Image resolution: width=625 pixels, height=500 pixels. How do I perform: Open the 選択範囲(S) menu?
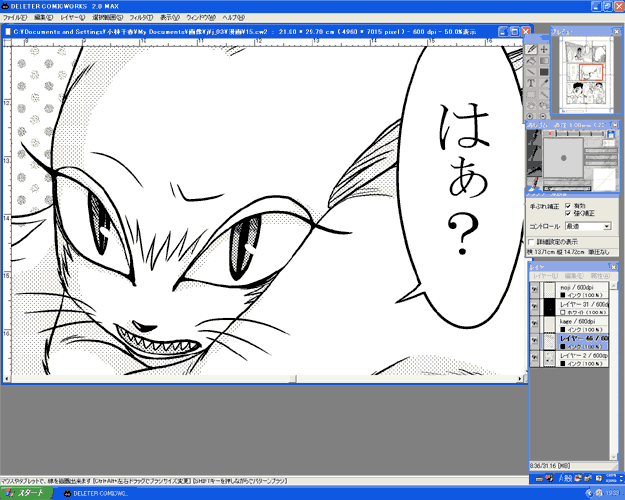point(108,18)
